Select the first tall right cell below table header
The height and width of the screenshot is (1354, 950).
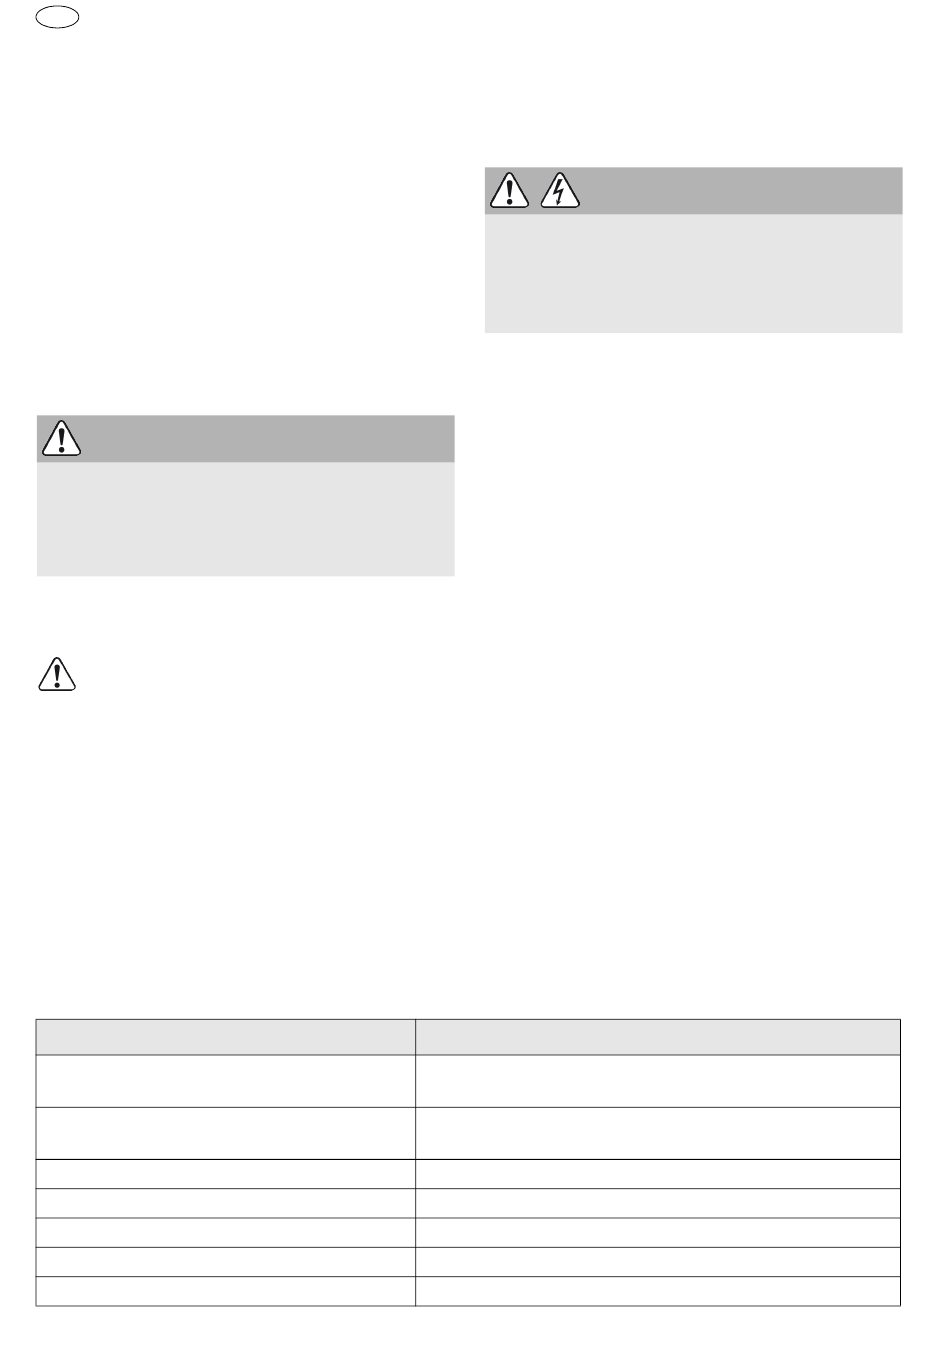click(x=658, y=1081)
